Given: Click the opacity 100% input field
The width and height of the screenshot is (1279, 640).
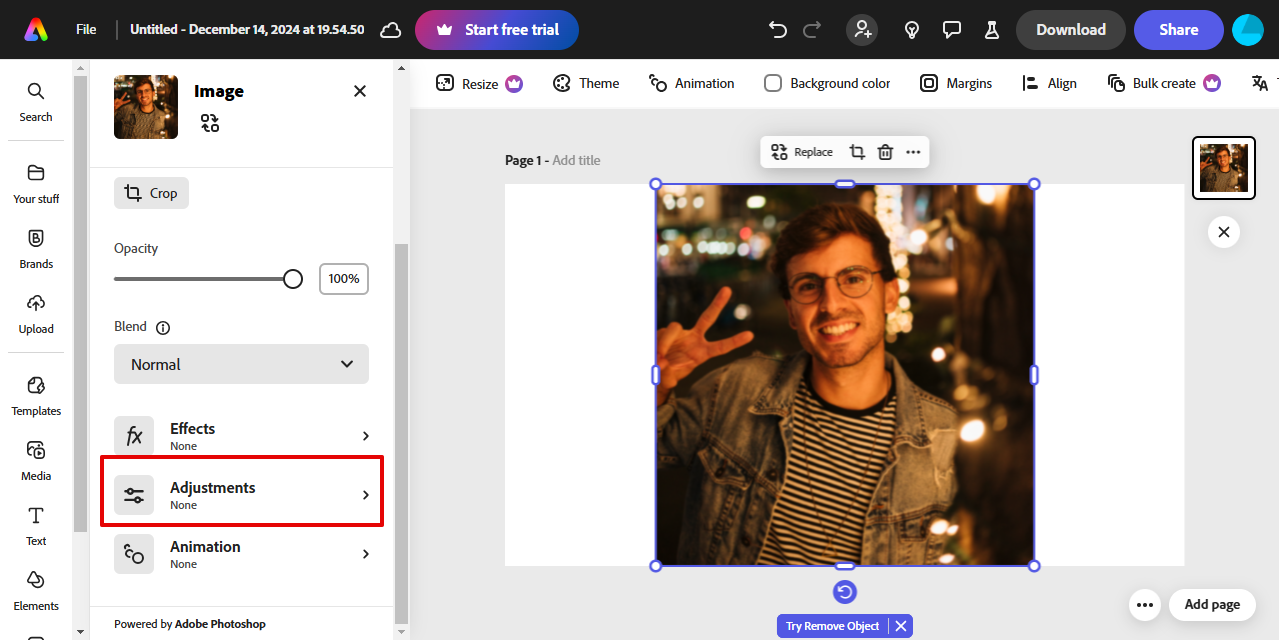Looking at the screenshot, I should coord(344,279).
